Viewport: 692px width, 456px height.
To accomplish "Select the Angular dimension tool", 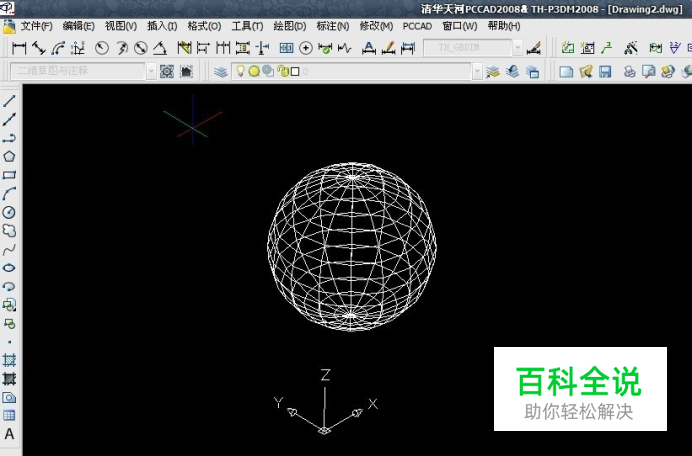I will pyautogui.click(x=160, y=48).
